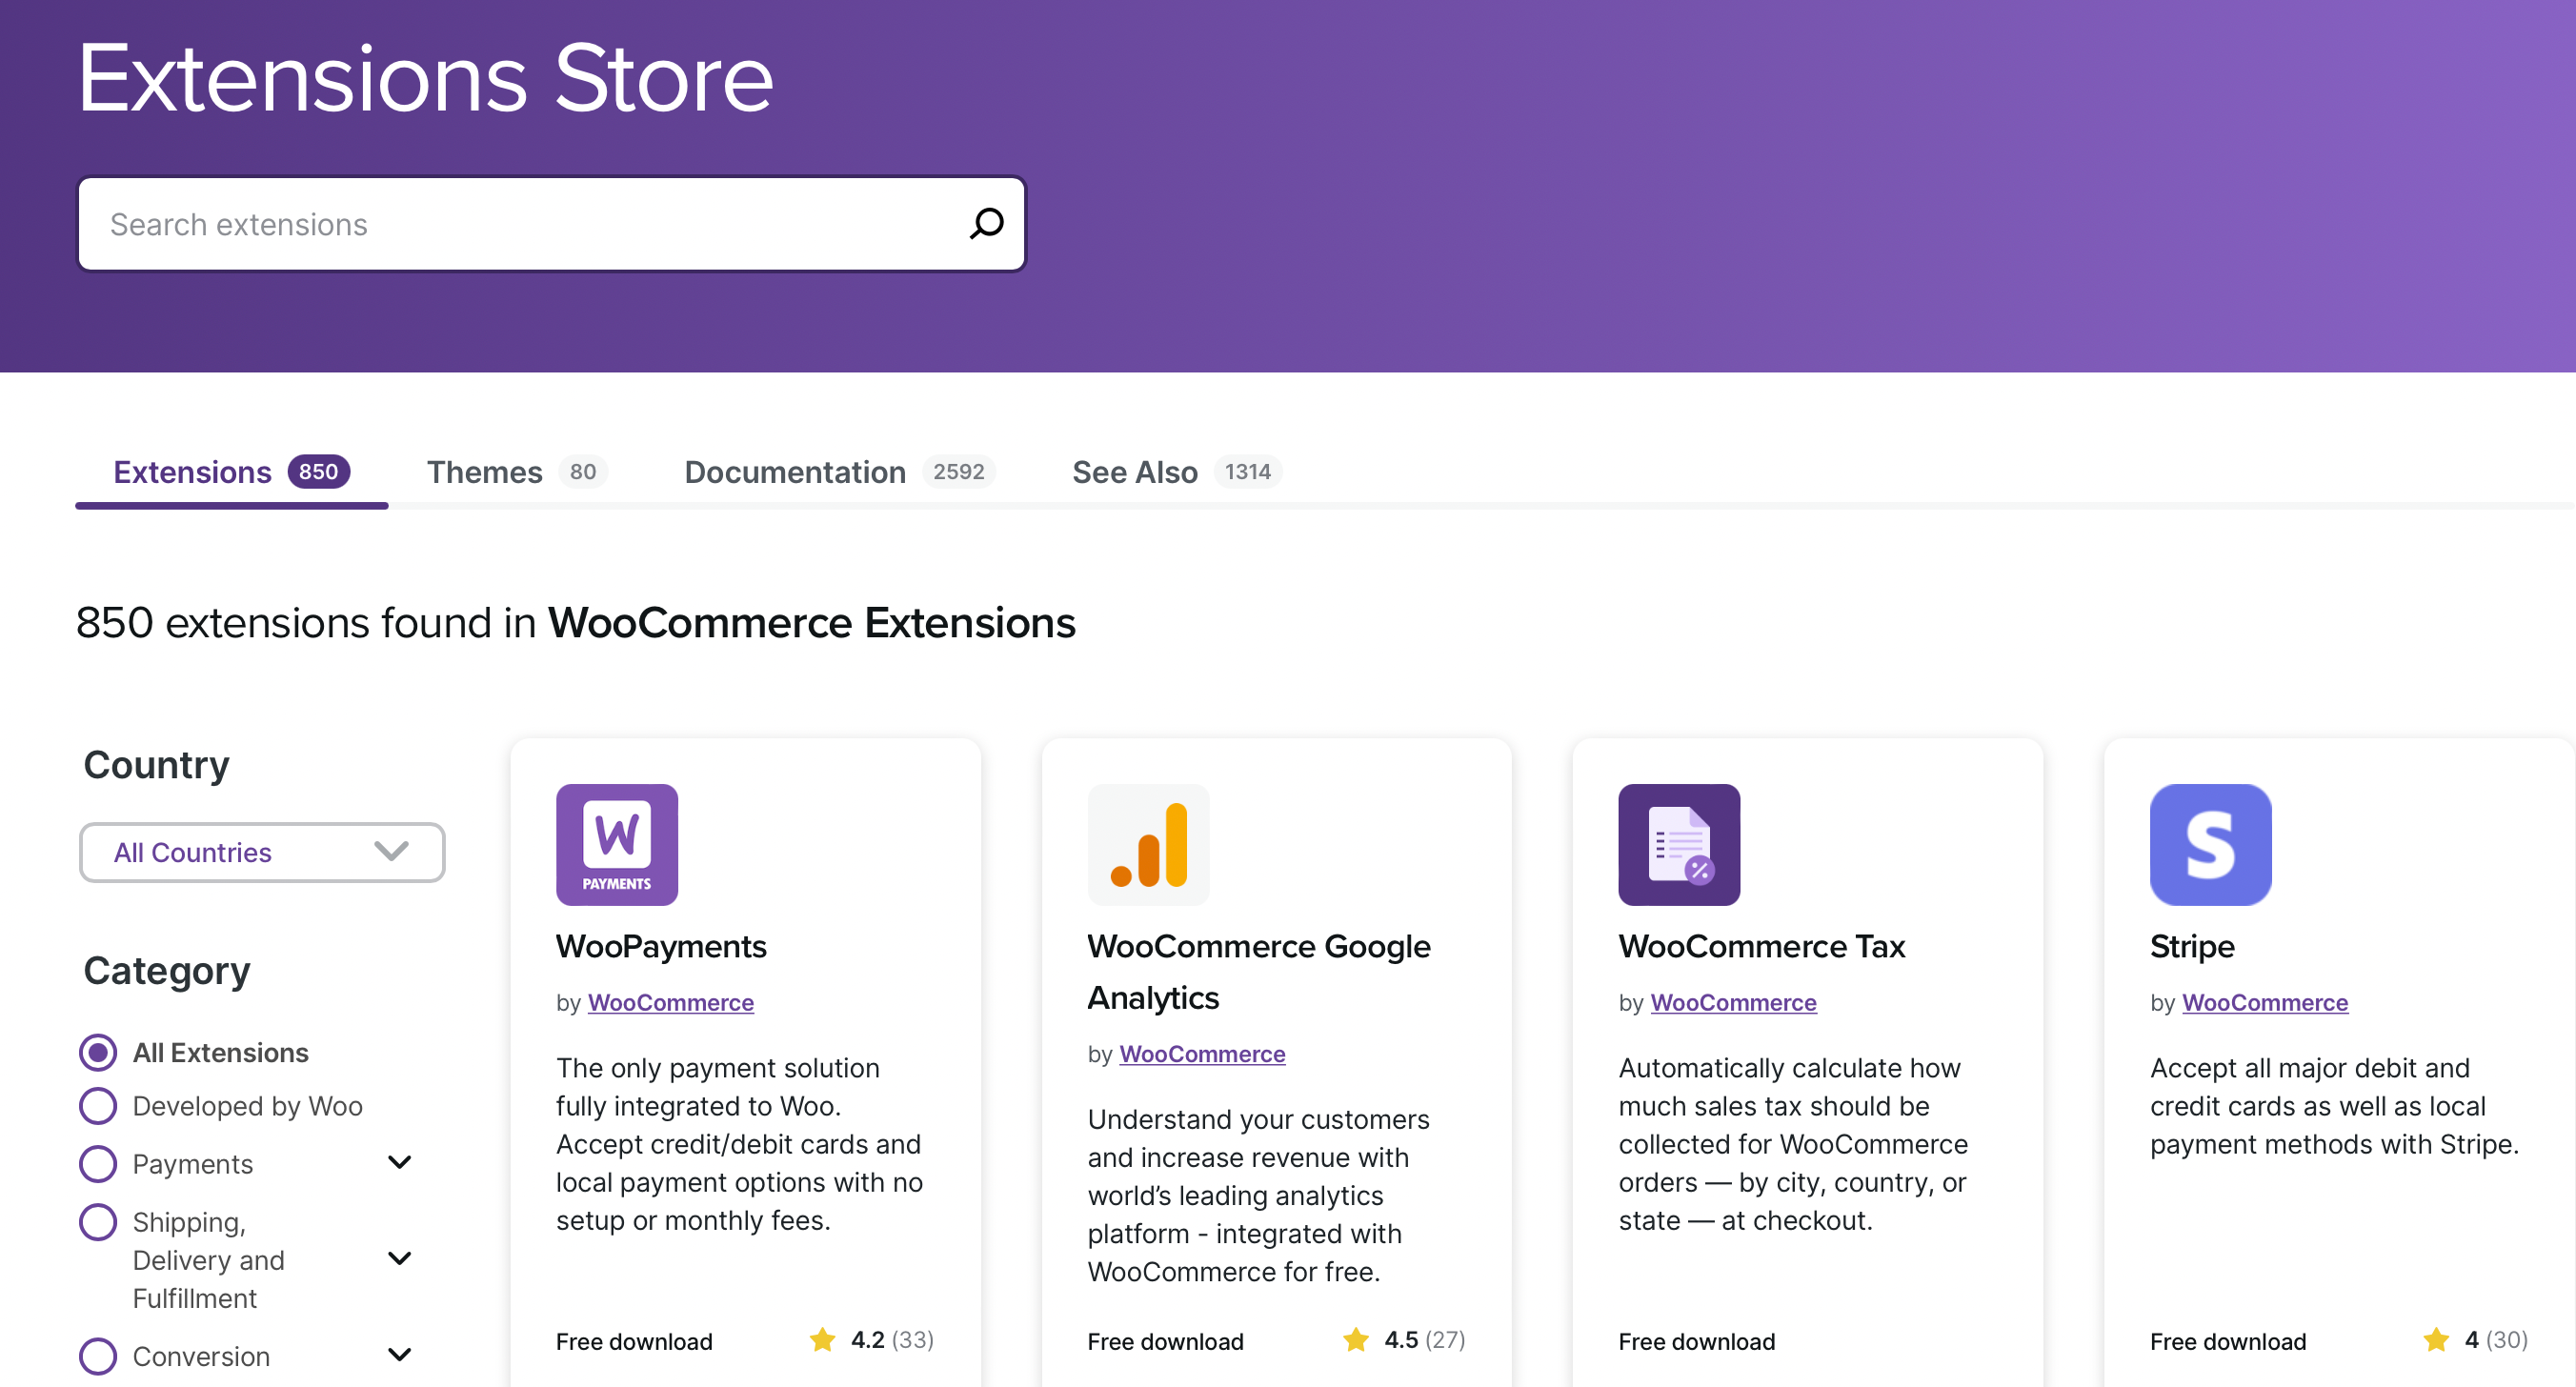
Task: Expand Shipping, Delivery and Fulfillment subcategories
Action: pyautogui.click(x=399, y=1258)
